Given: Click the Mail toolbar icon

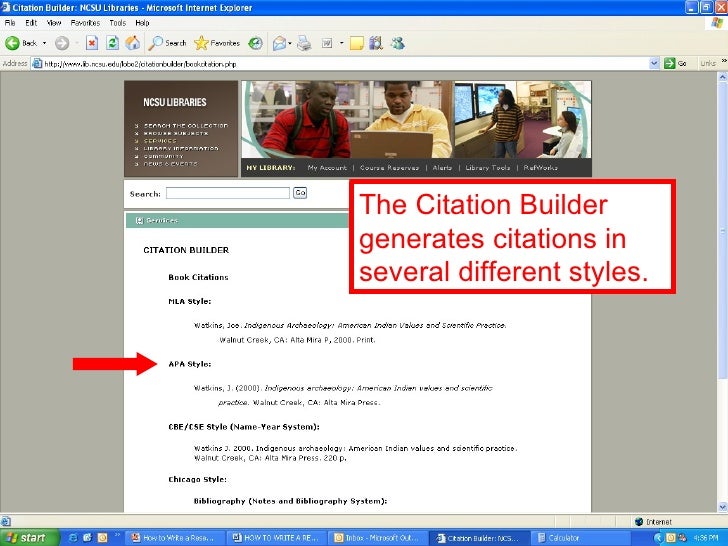Looking at the screenshot, I should pyautogui.click(x=280, y=43).
